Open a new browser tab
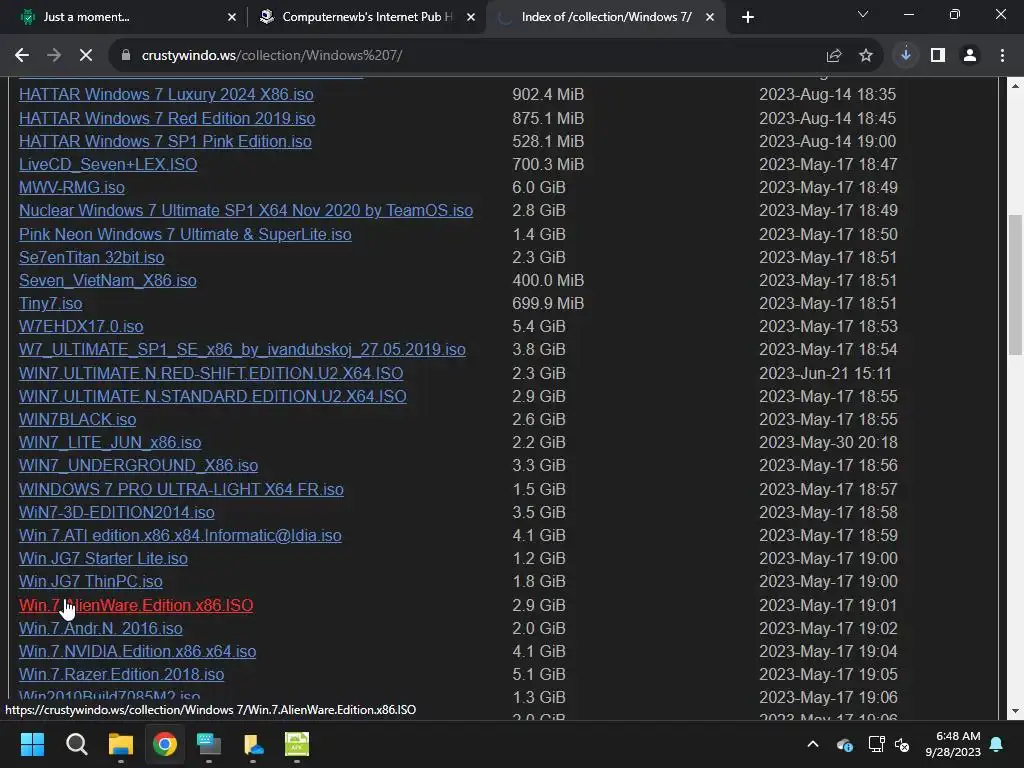 748,18
